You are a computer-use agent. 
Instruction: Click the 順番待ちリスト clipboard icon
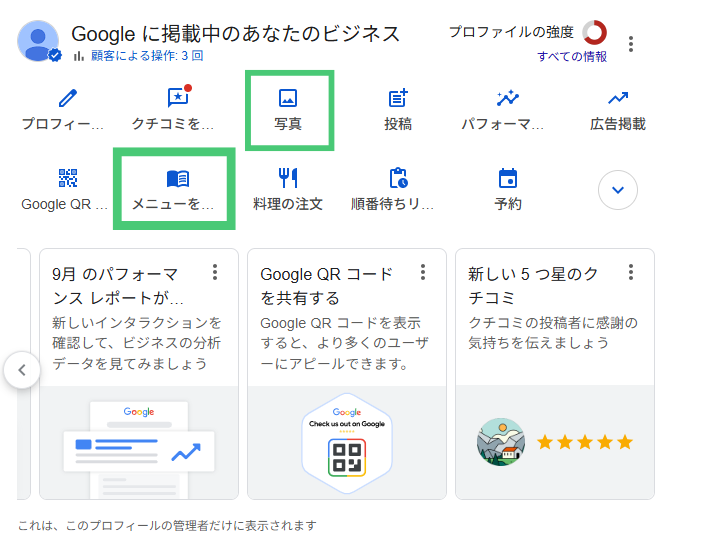[x=398, y=179]
